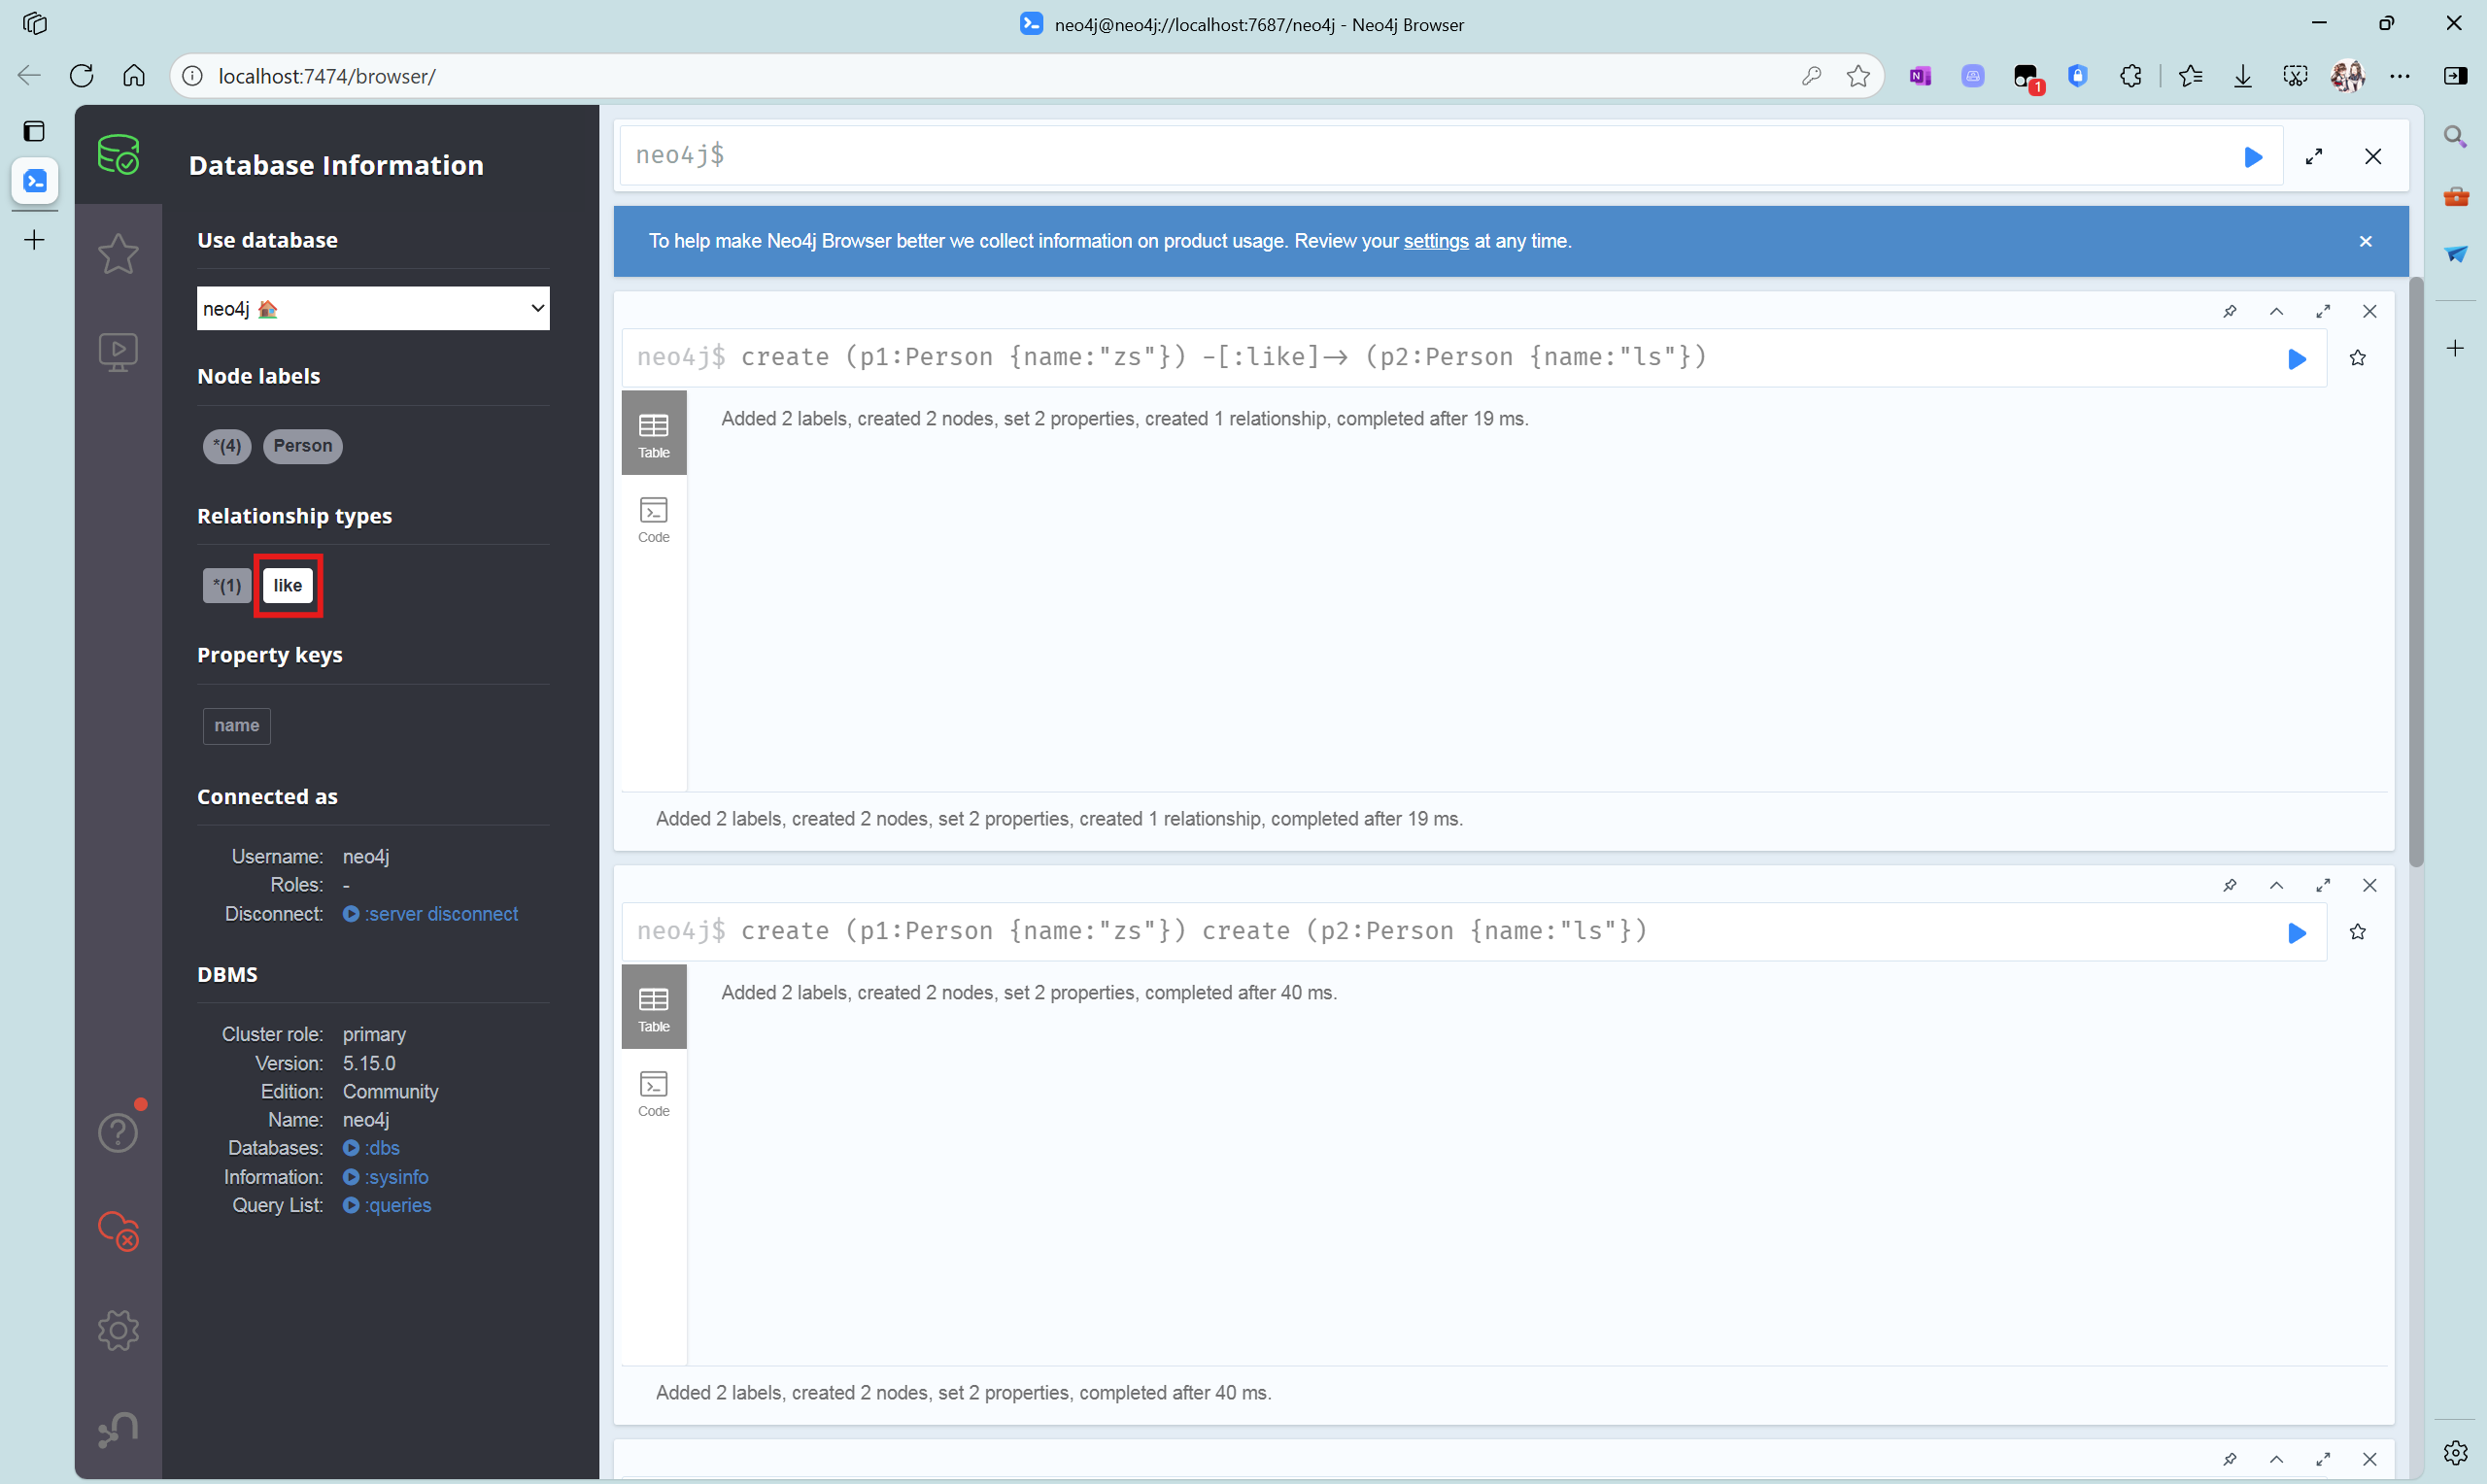
Task: Select the name property key
Action: click(x=237, y=726)
